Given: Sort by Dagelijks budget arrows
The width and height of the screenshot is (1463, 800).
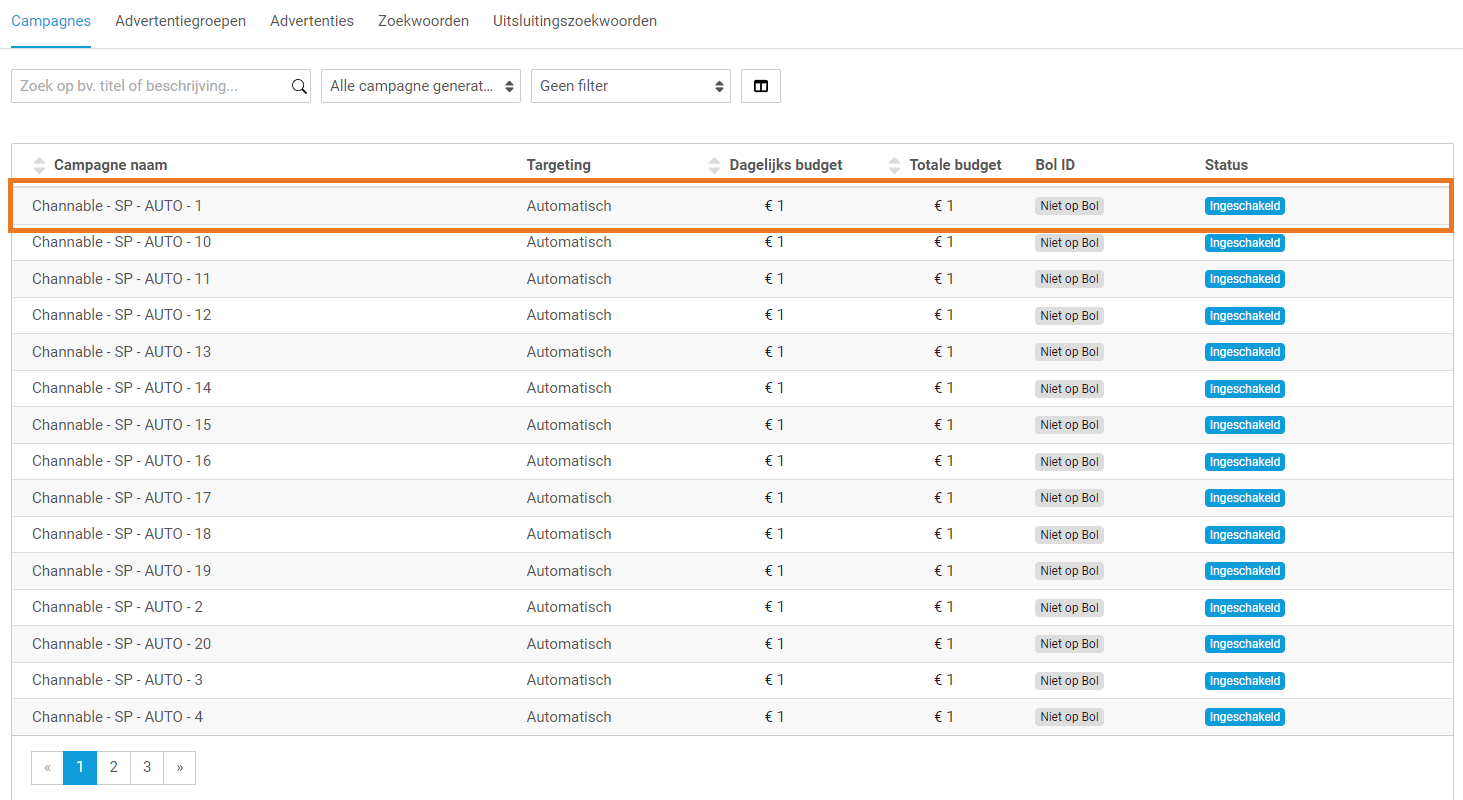Looking at the screenshot, I should tap(714, 165).
